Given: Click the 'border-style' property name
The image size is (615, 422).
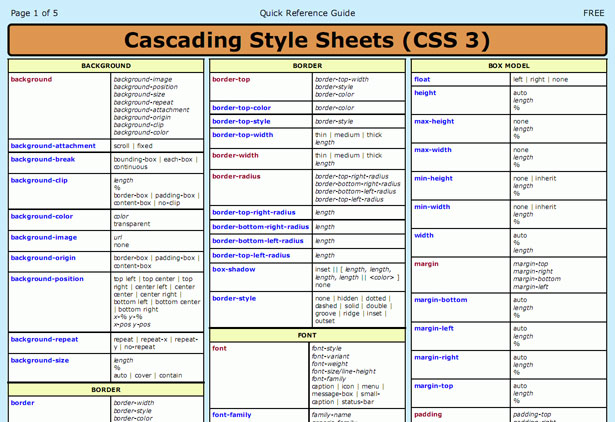Looking at the screenshot, I should [x=234, y=298].
